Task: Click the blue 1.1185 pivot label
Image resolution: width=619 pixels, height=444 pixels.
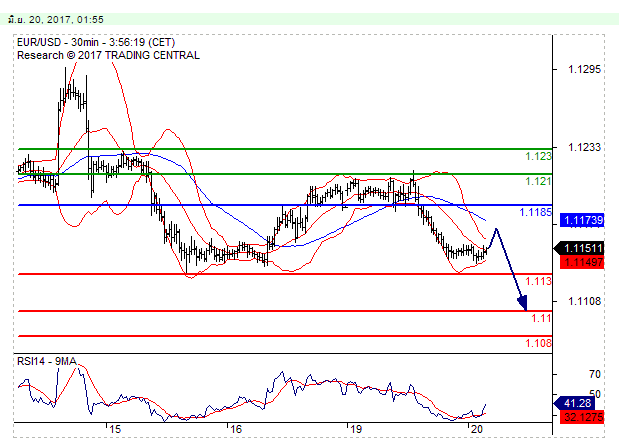Action: (535, 212)
